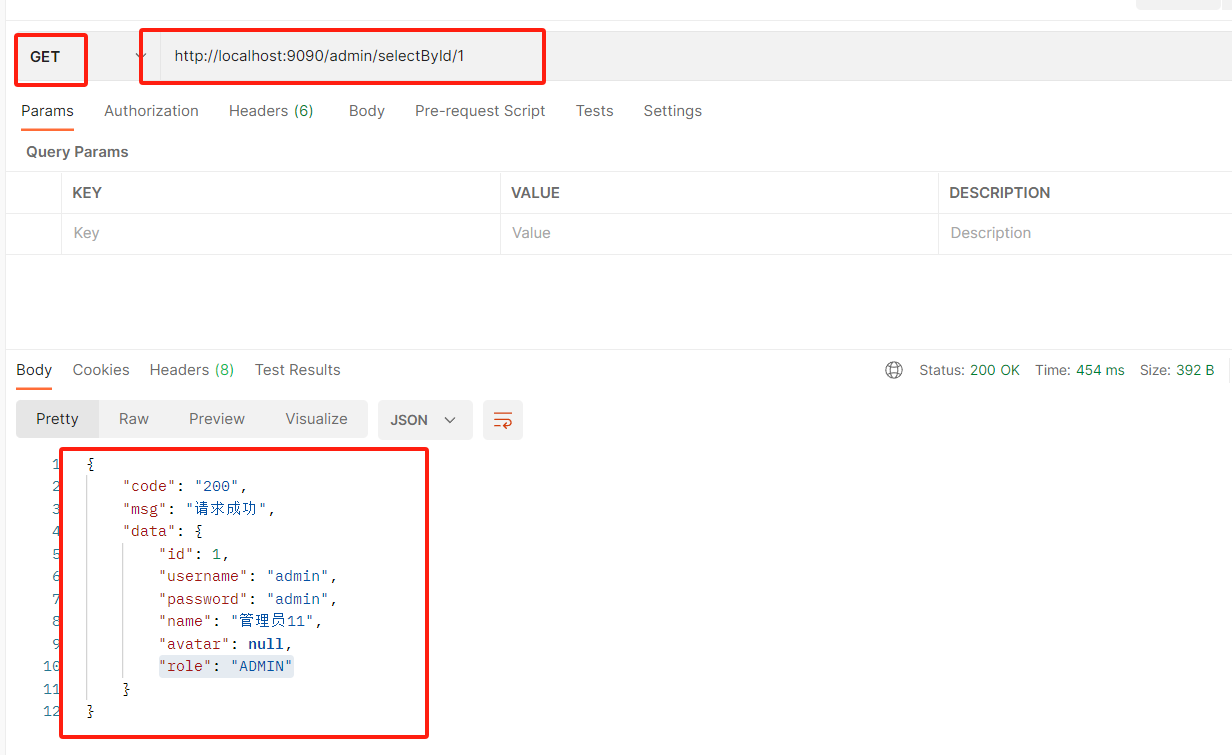
Task: Click the "username": "admin" line
Action: (248, 576)
